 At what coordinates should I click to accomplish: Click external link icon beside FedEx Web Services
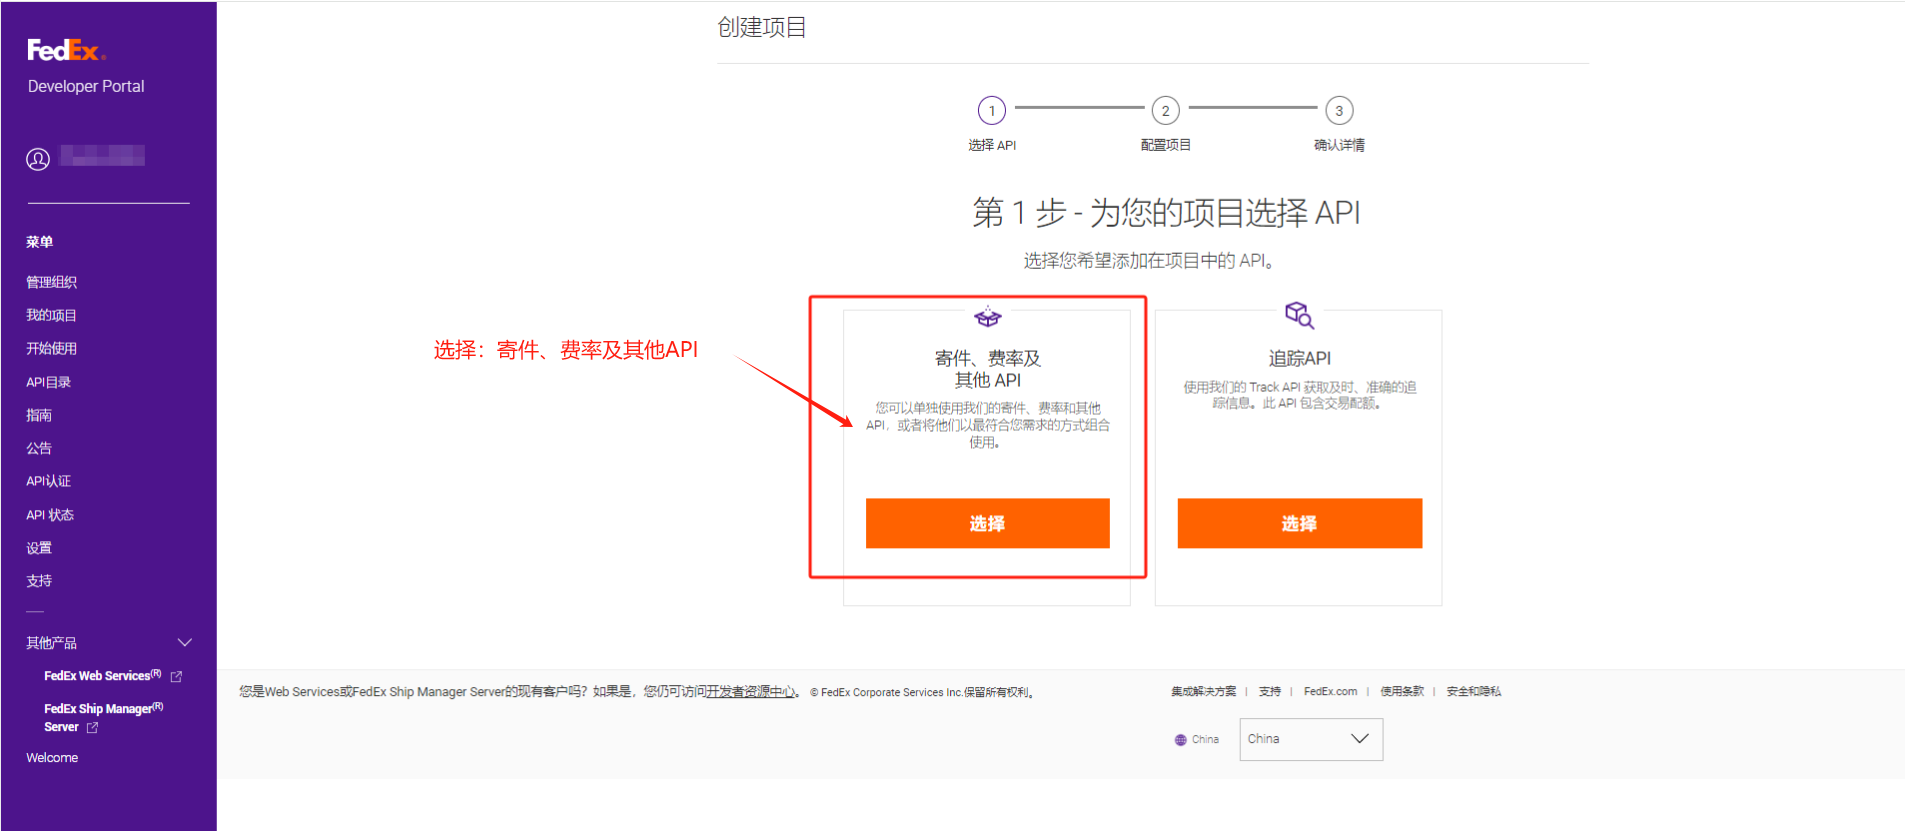(x=177, y=677)
